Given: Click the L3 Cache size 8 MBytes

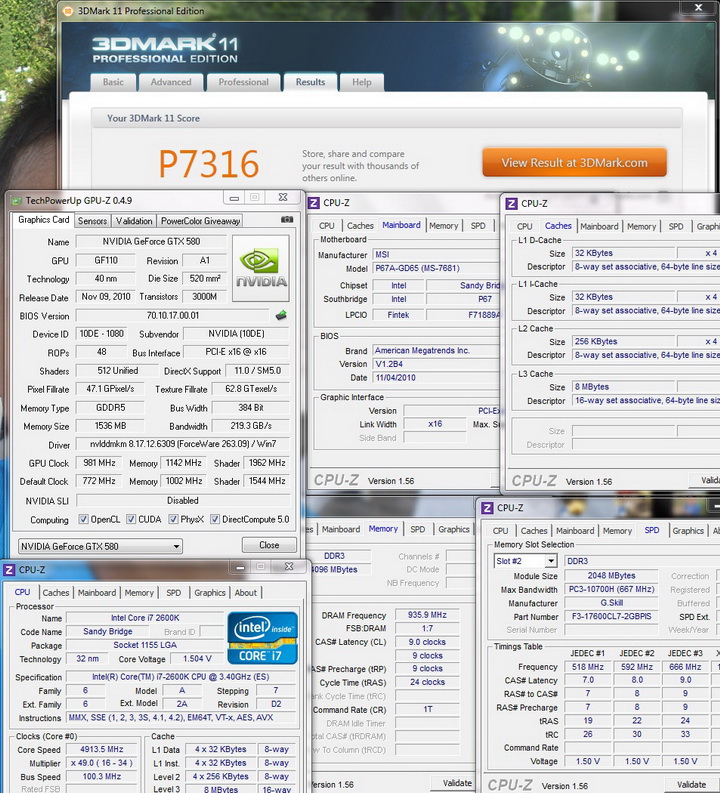Looking at the screenshot, I should (623, 387).
